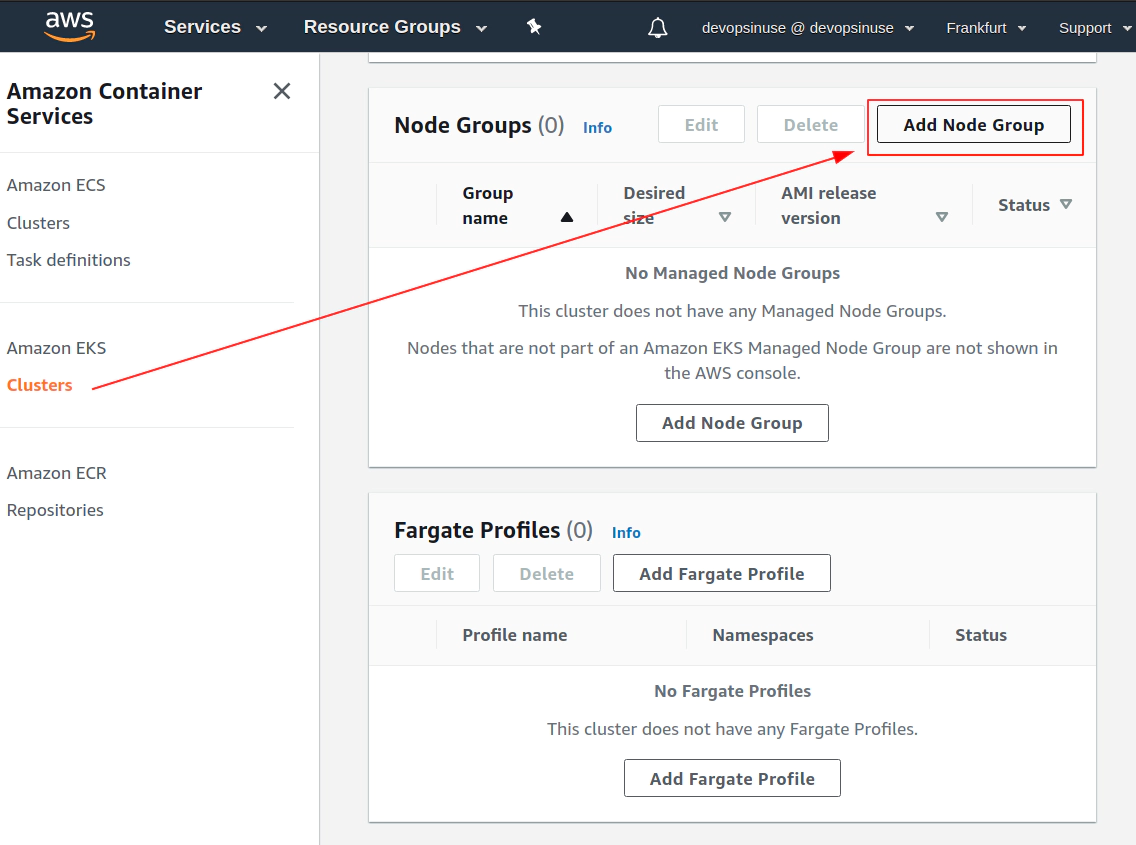1136x845 pixels.
Task: Click the Amazon ECS sidebar heading
Action: [x=56, y=186]
